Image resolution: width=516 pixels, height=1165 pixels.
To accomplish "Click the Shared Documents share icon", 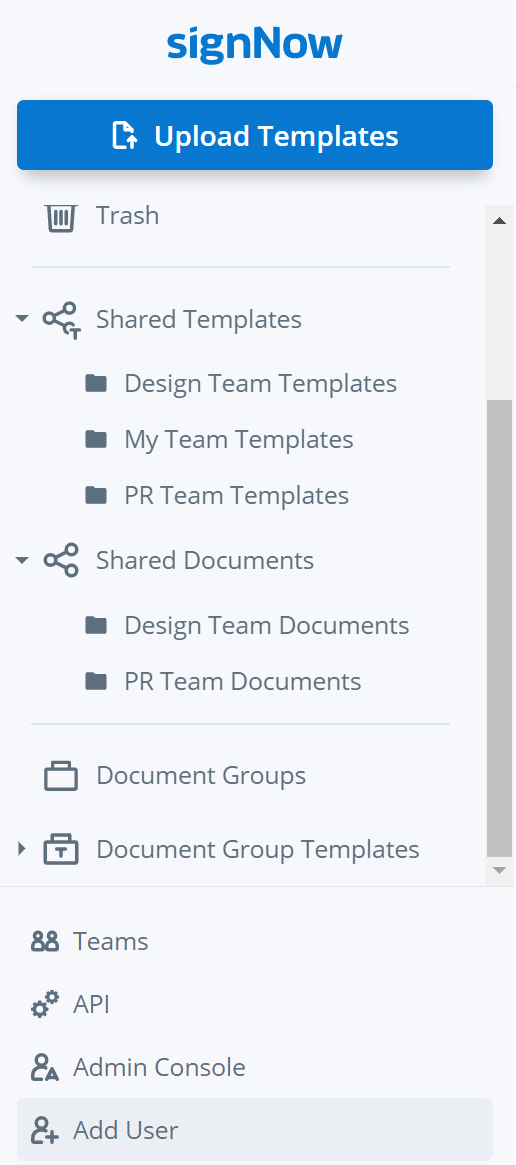I will tap(61, 560).
